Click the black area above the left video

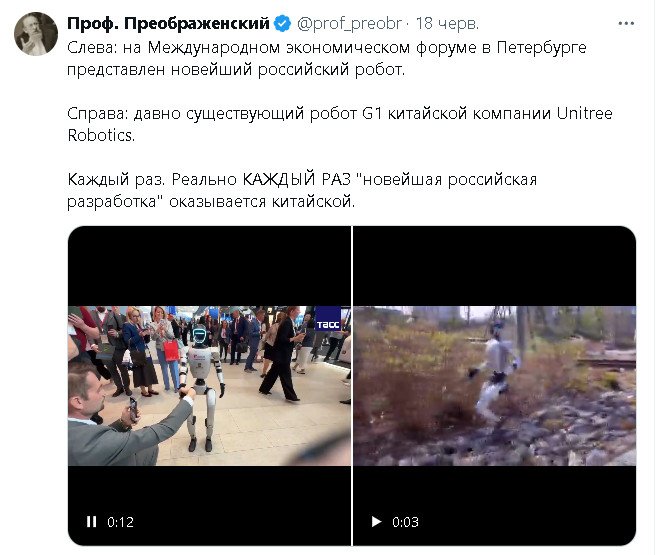coord(209,266)
